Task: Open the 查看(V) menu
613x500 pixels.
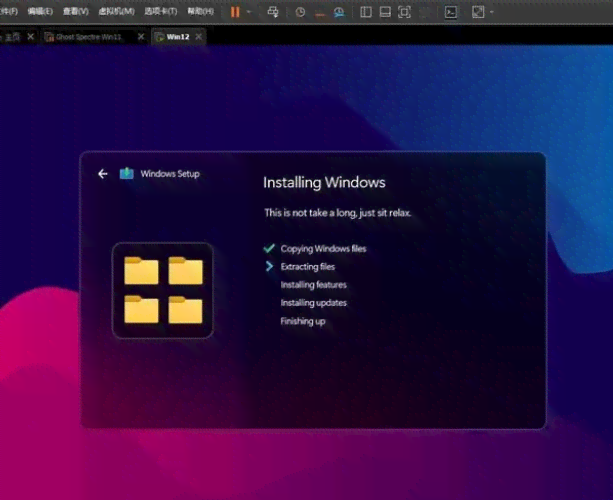Action: click(x=76, y=11)
